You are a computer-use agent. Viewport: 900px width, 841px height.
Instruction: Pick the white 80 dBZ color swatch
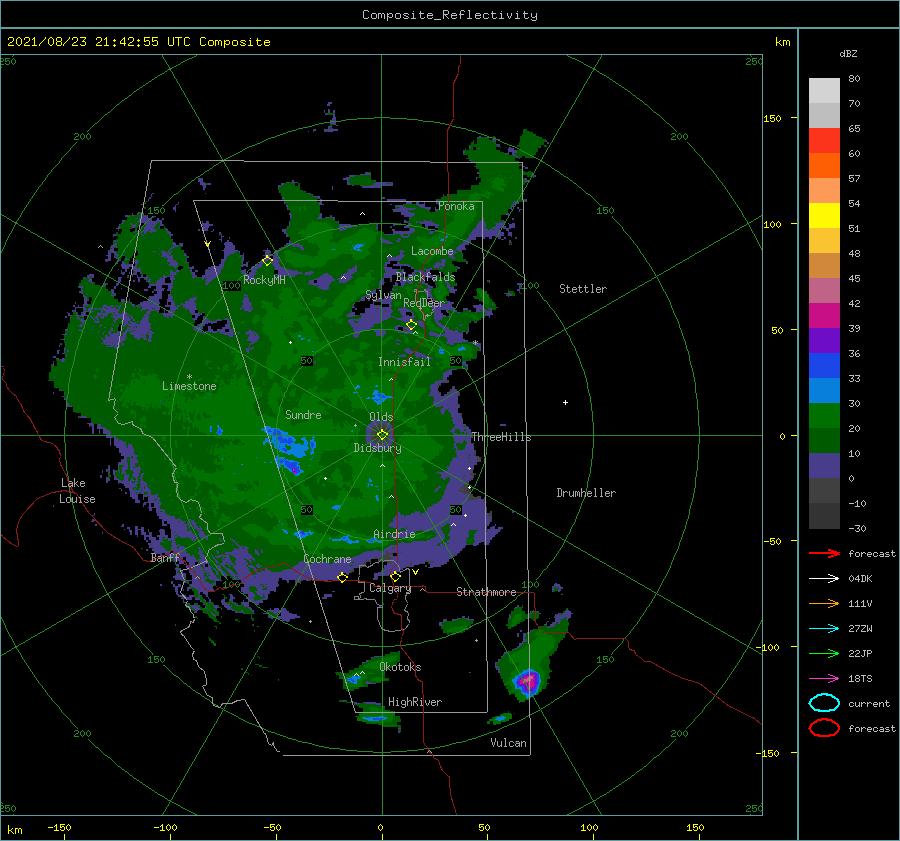tap(824, 90)
